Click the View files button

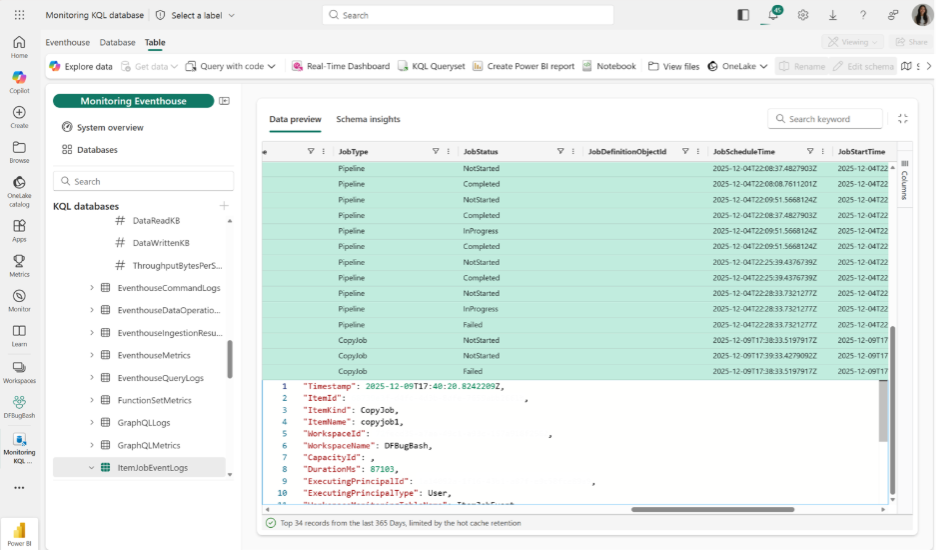tap(673, 66)
